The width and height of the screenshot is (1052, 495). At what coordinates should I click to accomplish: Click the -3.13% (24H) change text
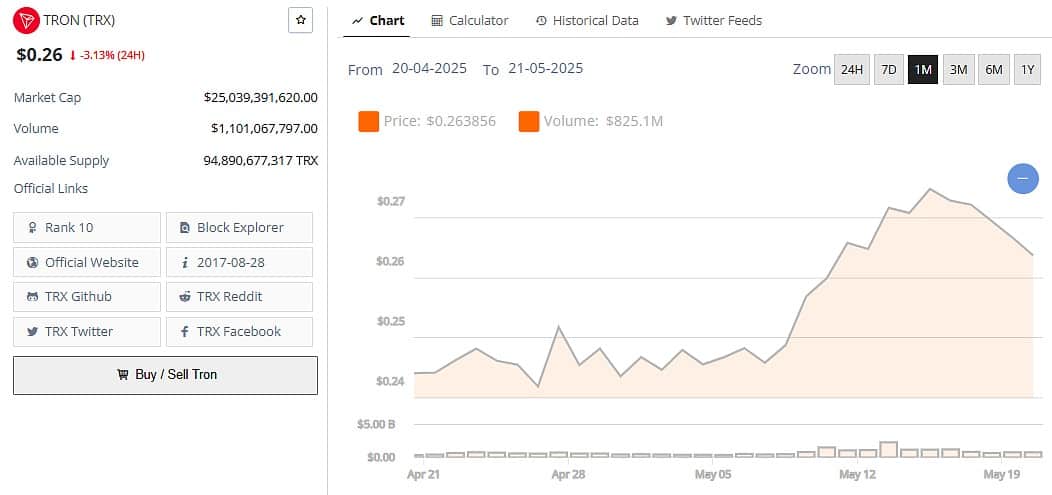click(112, 56)
